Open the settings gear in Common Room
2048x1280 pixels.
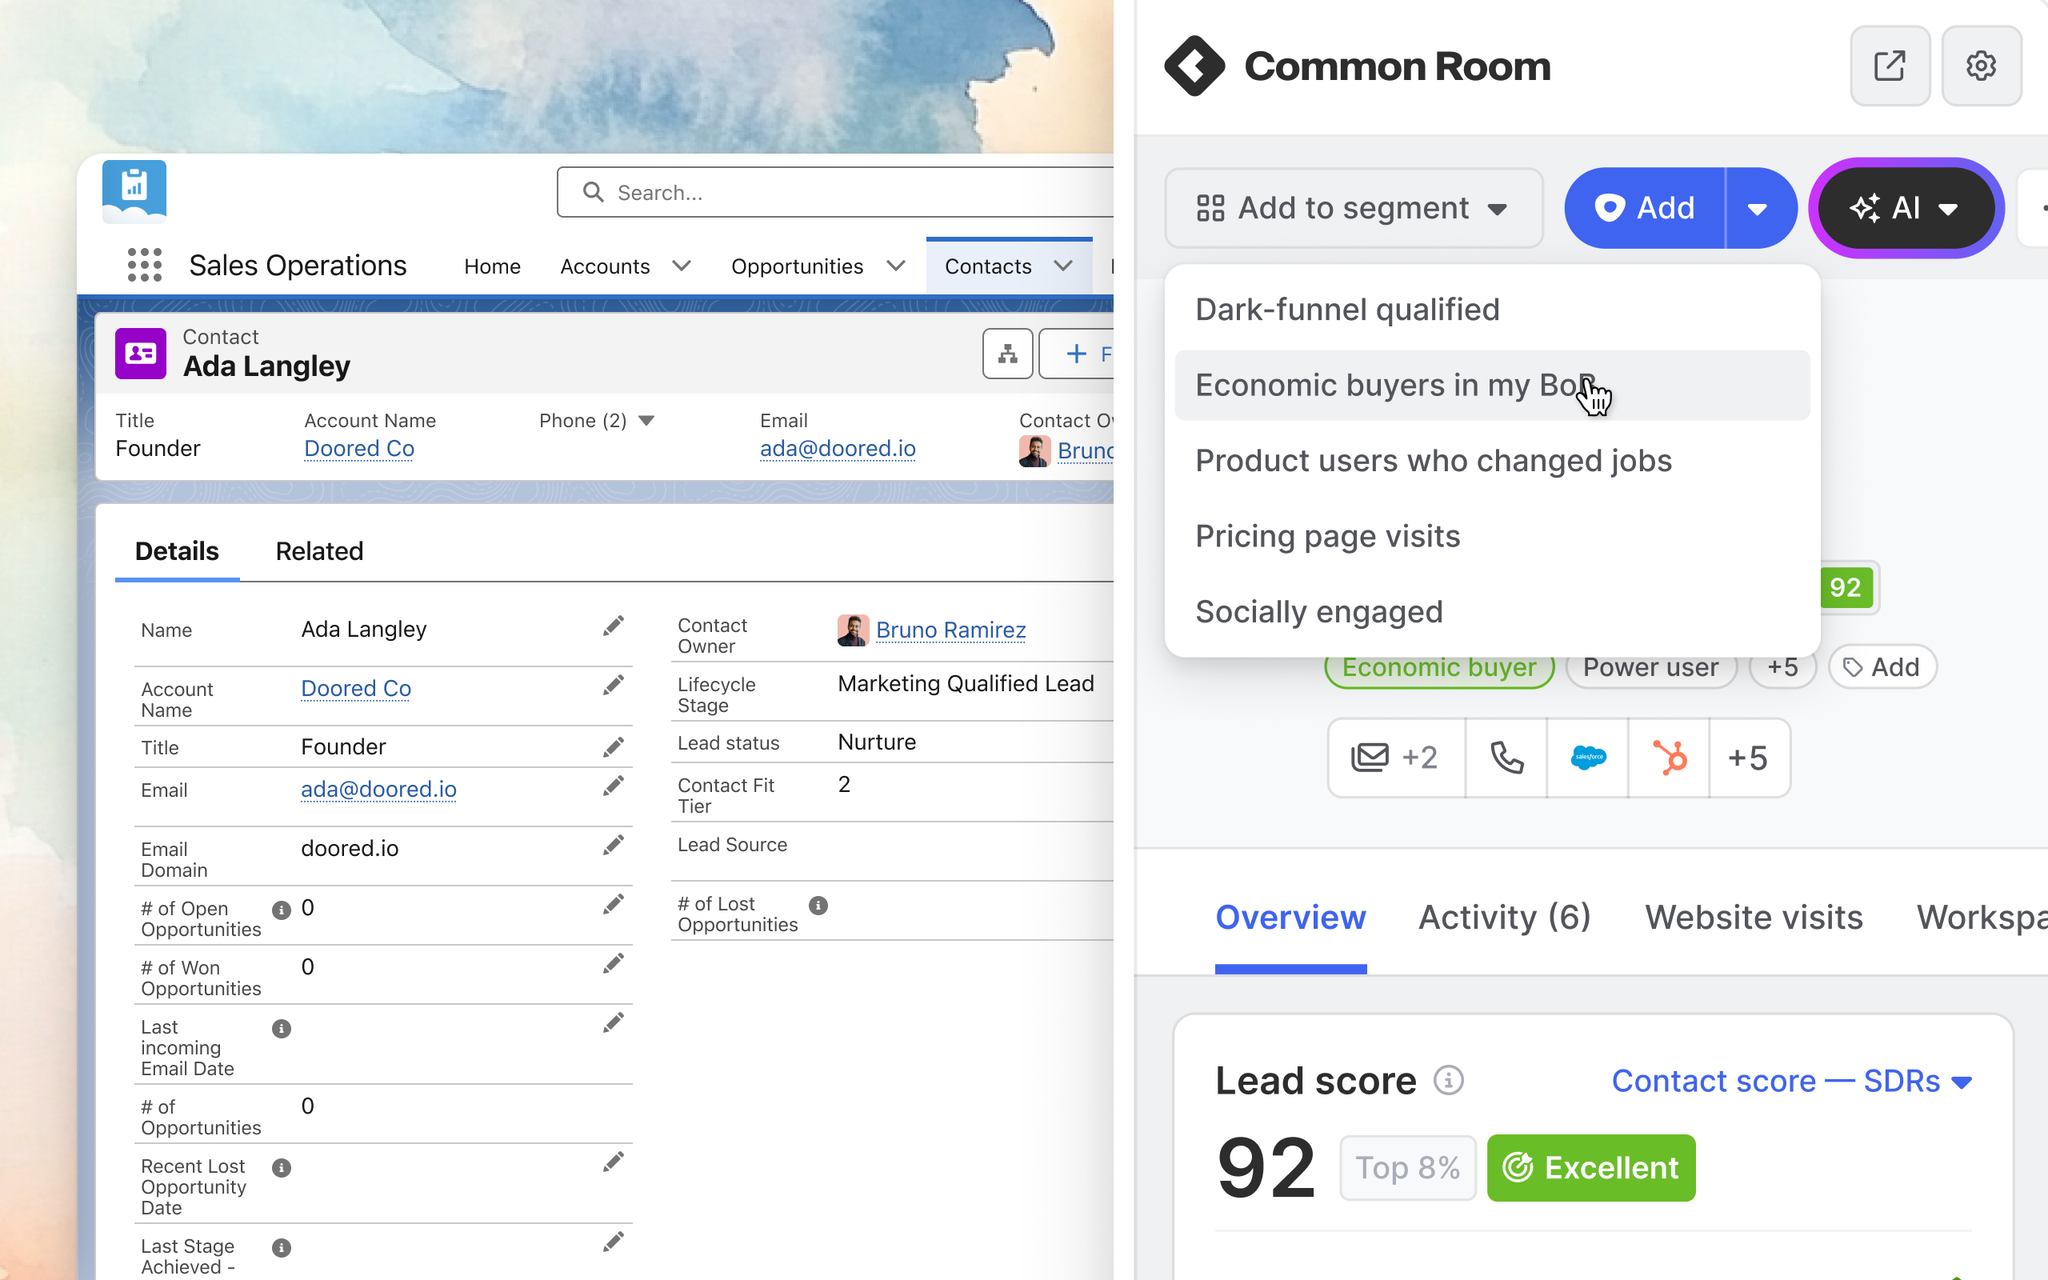point(1981,66)
